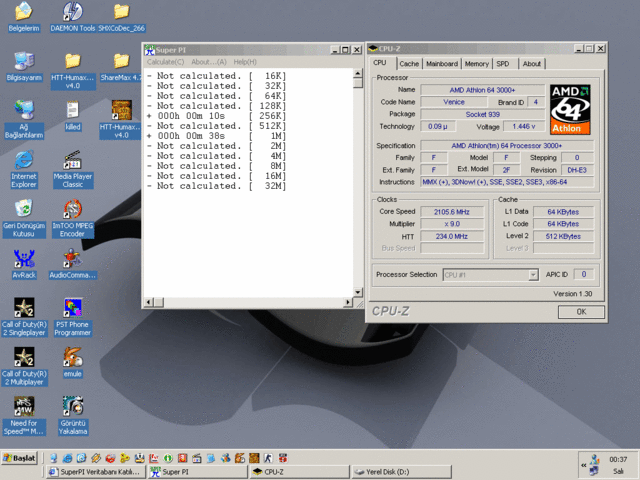This screenshot has height=480, width=640.
Task: Launch ImTOO MPEG Encoder shortcut
Action: tap(73, 218)
